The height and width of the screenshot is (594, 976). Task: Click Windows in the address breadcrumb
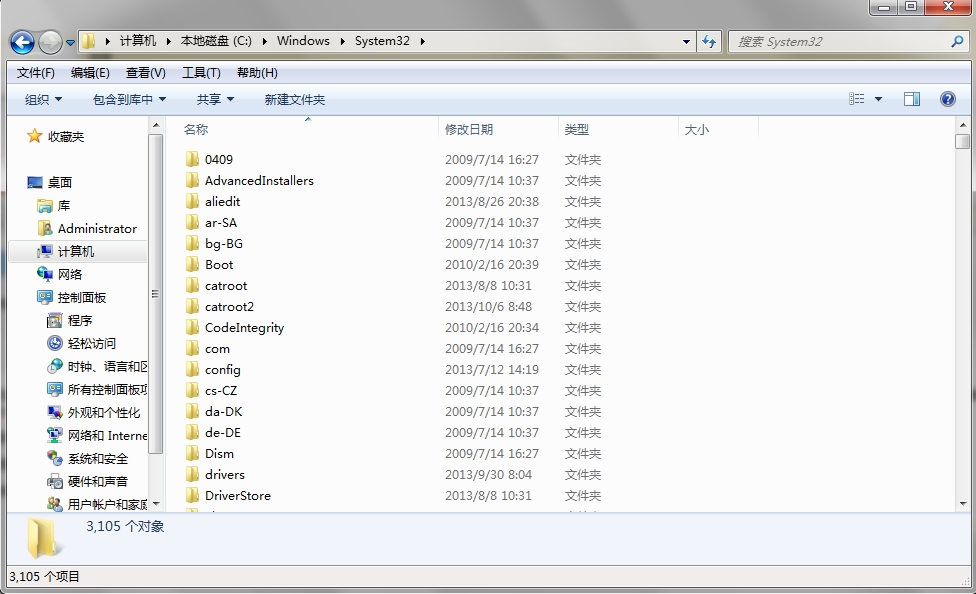[303, 41]
